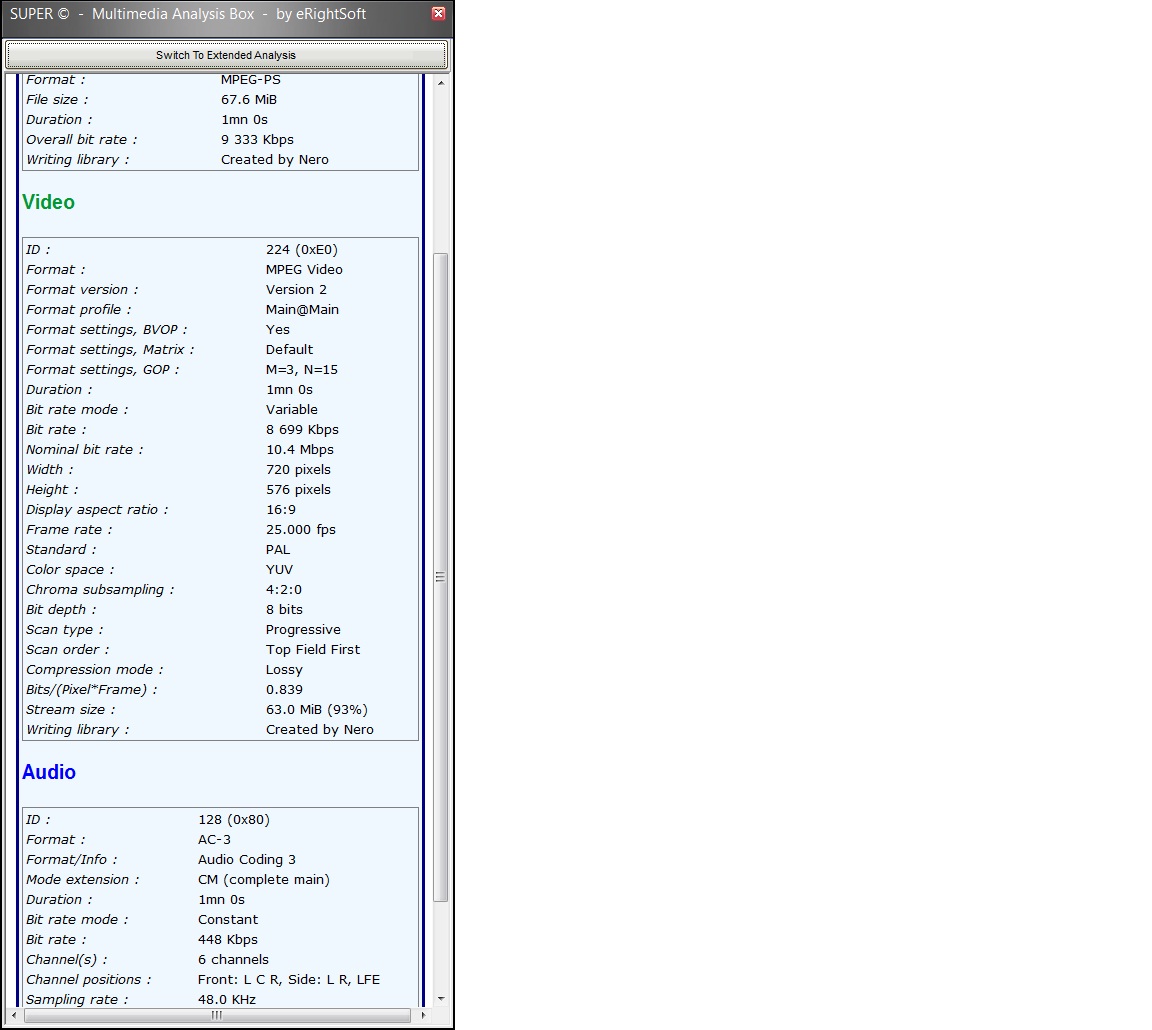The width and height of the screenshot is (1152, 1030).
Task: Click the Constant bit rate mode value
Action: coord(228,920)
